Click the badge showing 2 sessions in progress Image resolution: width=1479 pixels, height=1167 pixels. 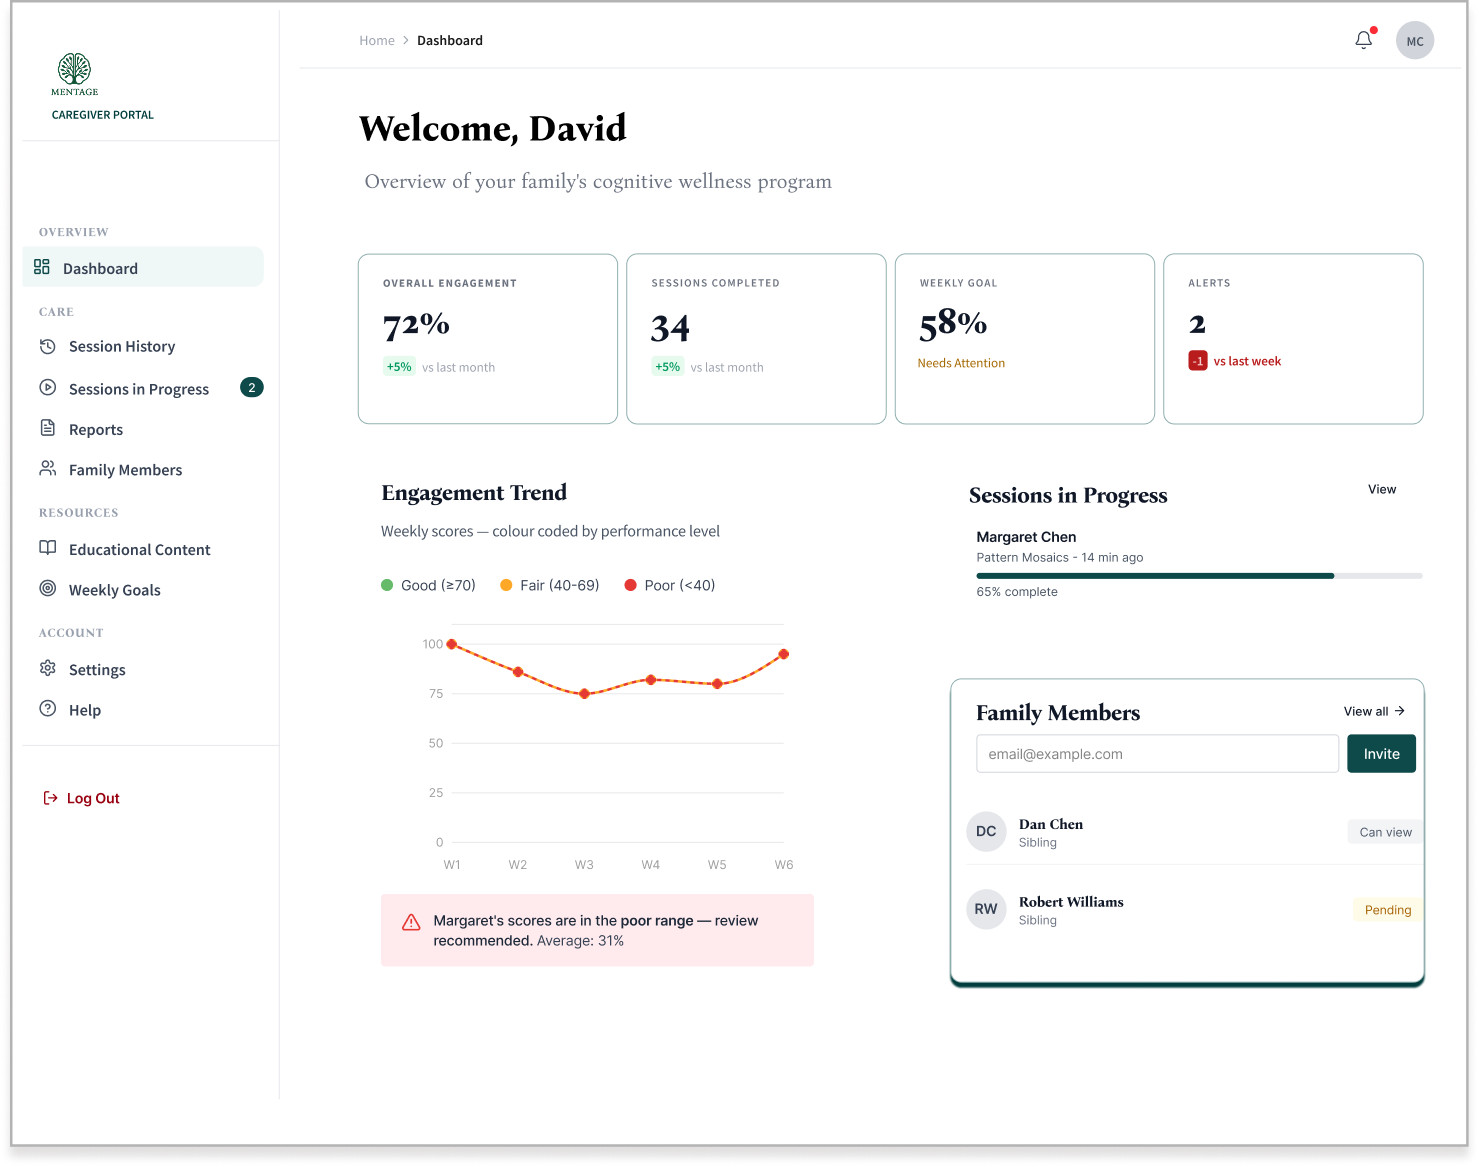252,387
